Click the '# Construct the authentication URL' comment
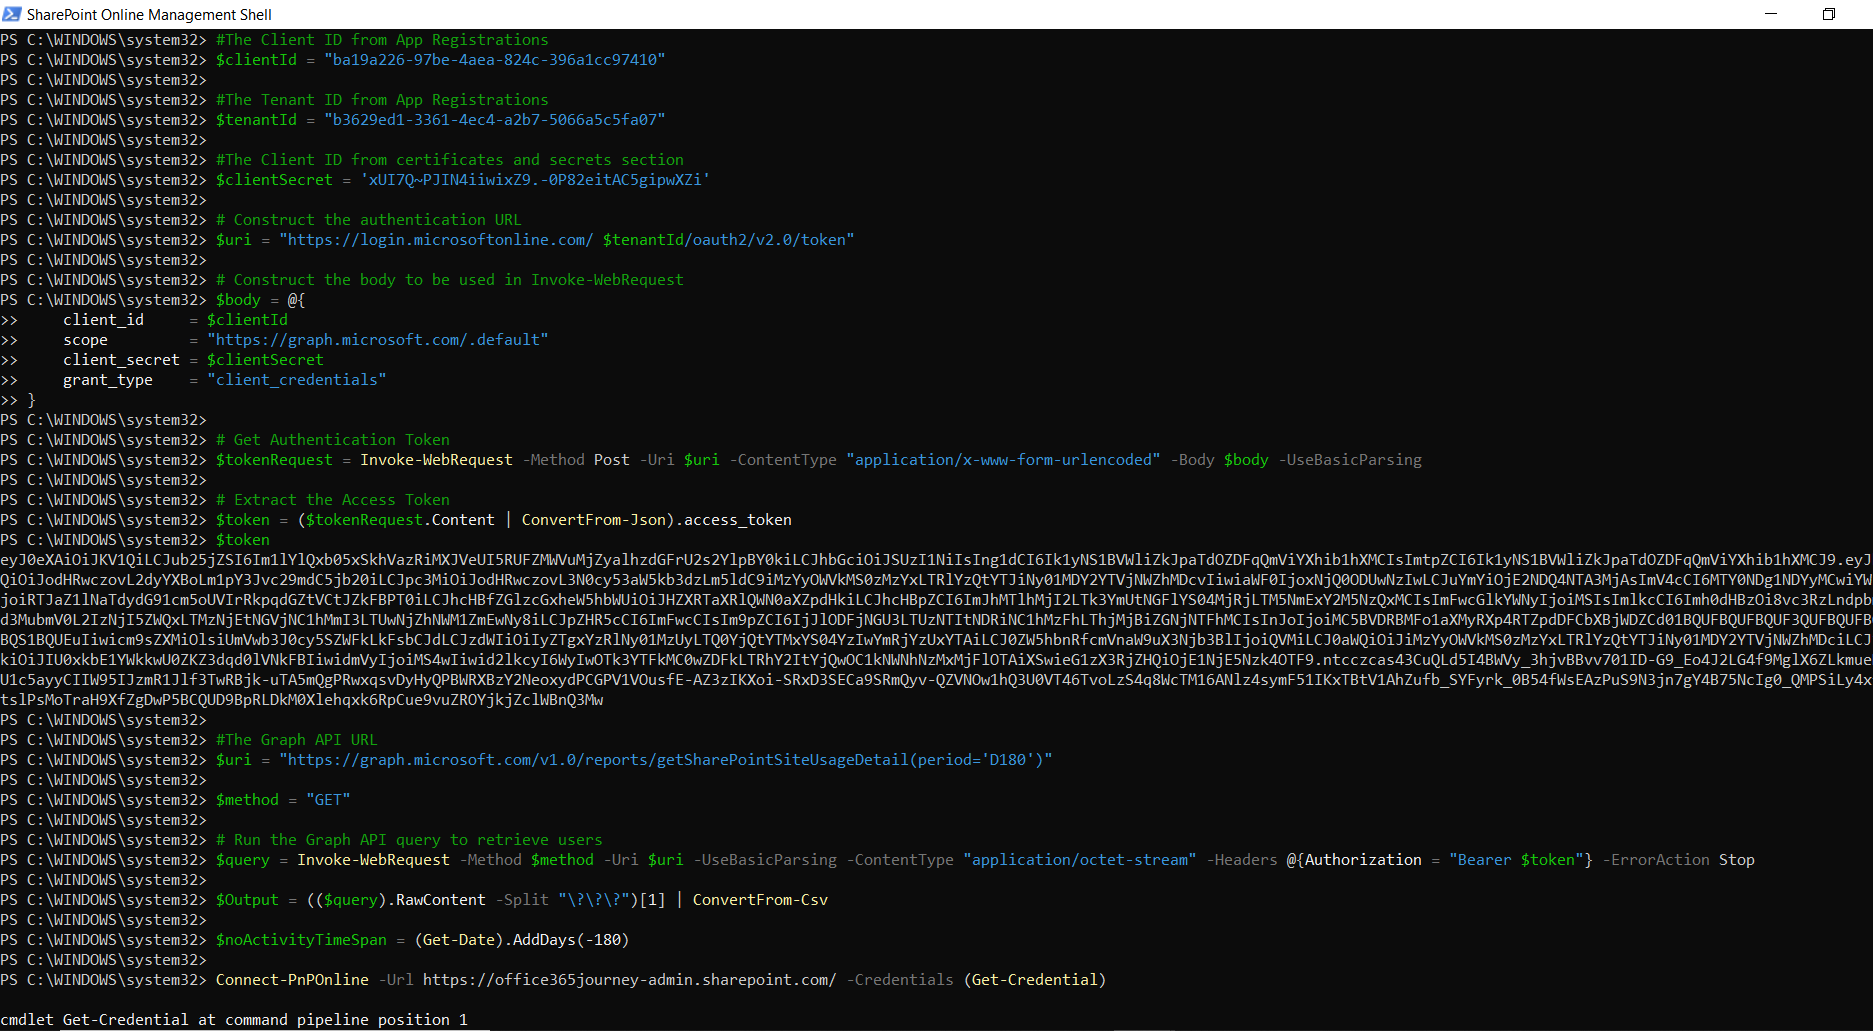This screenshot has height=1031, width=1873. click(368, 220)
